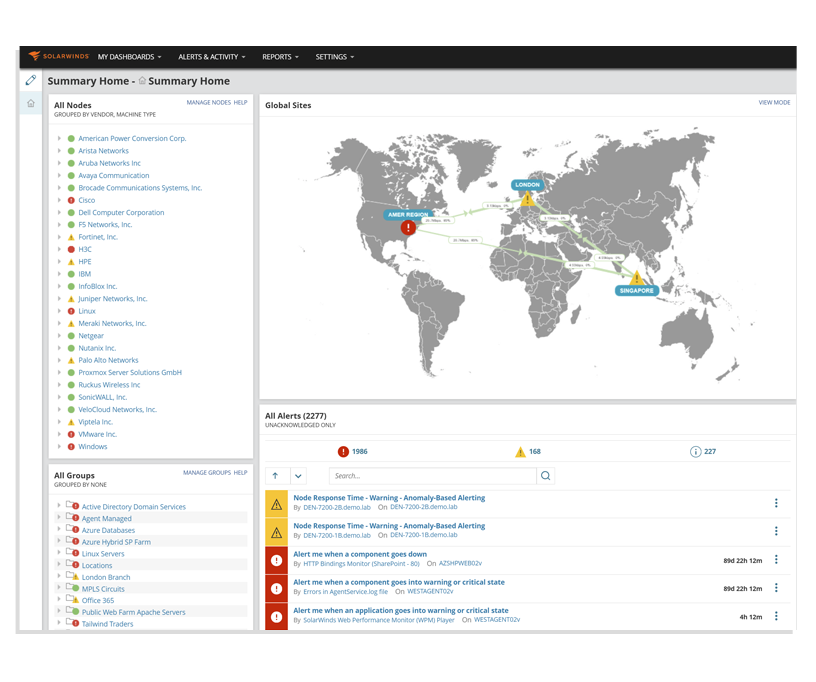
Task: Expand the Linux Servers group
Action: tap(59, 552)
